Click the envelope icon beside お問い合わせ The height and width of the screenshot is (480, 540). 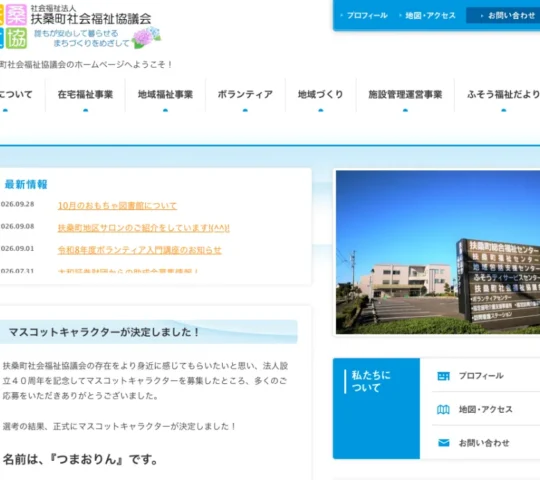coord(444,443)
